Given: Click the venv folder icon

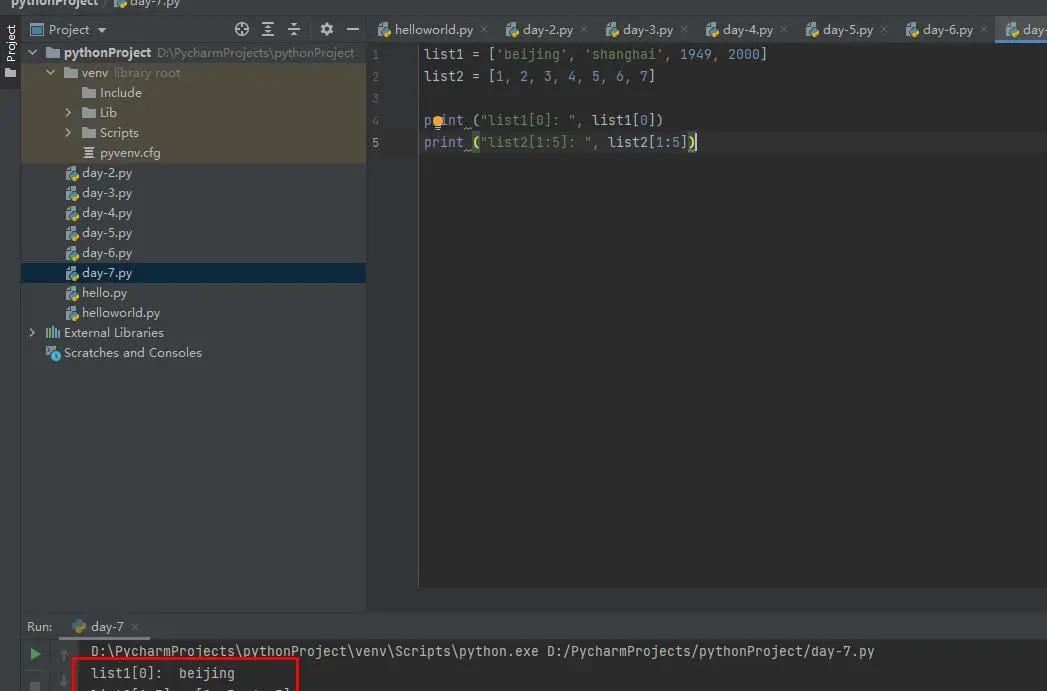Looking at the screenshot, I should pyautogui.click(x=71, y=73).
